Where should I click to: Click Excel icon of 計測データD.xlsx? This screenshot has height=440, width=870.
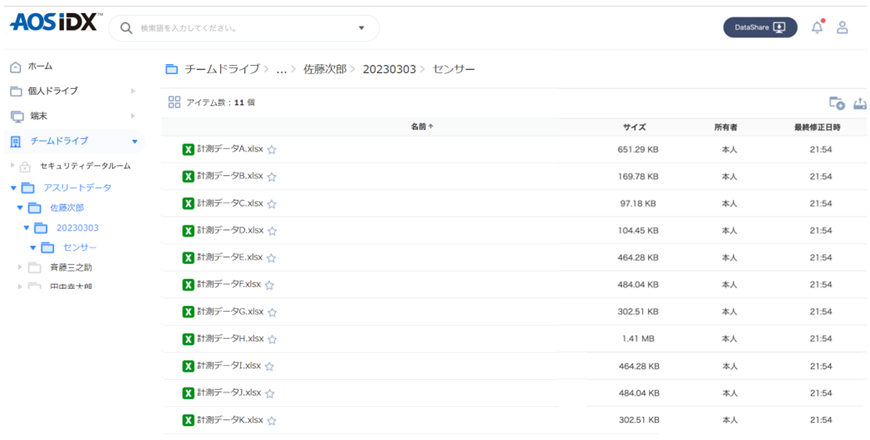coord(188,231)
